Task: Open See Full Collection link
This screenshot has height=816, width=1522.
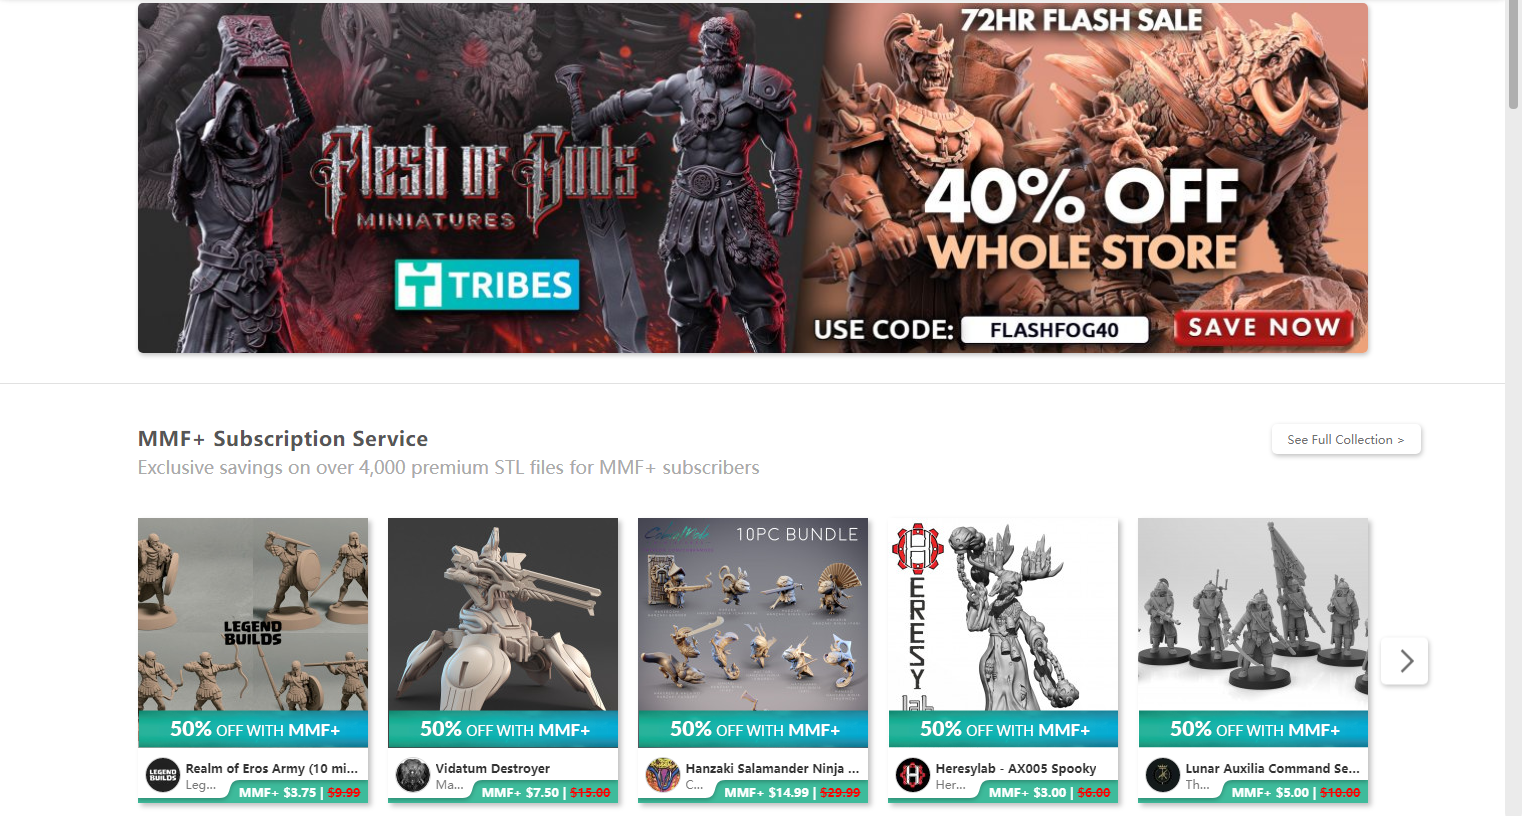Action: click(1346, 439)
